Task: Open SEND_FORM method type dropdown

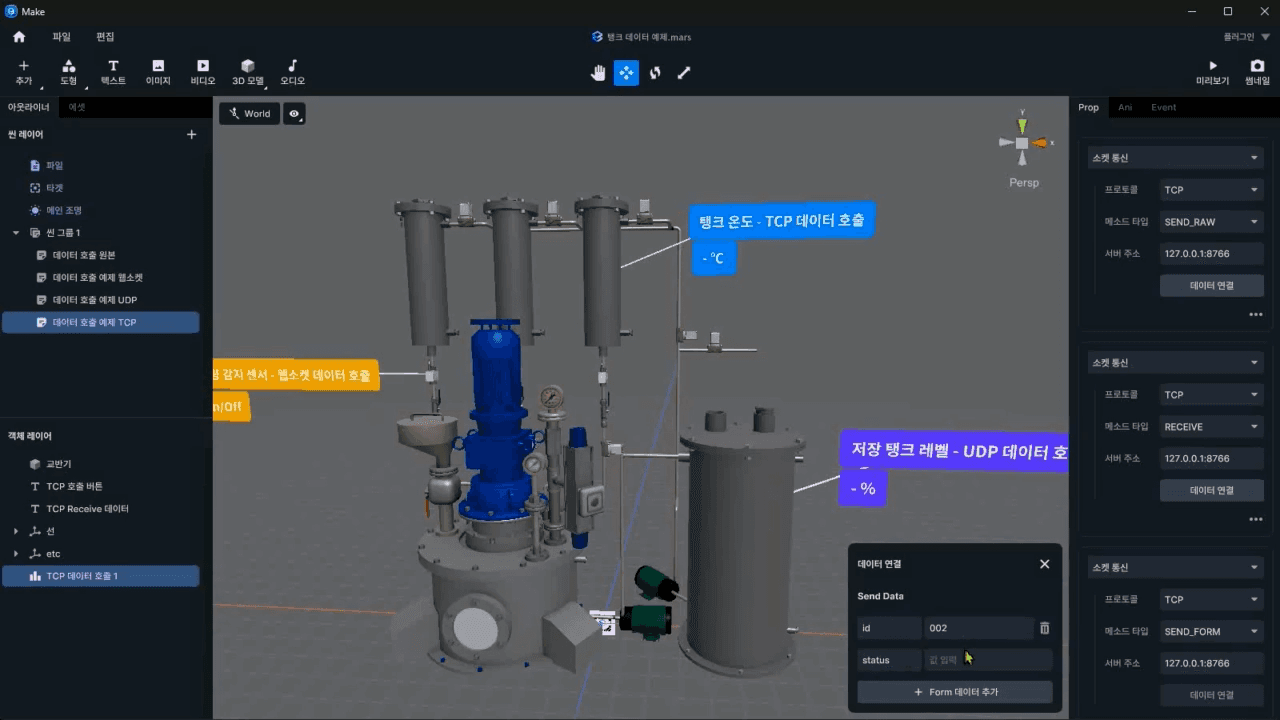Action: click(x=1212, y=631)
